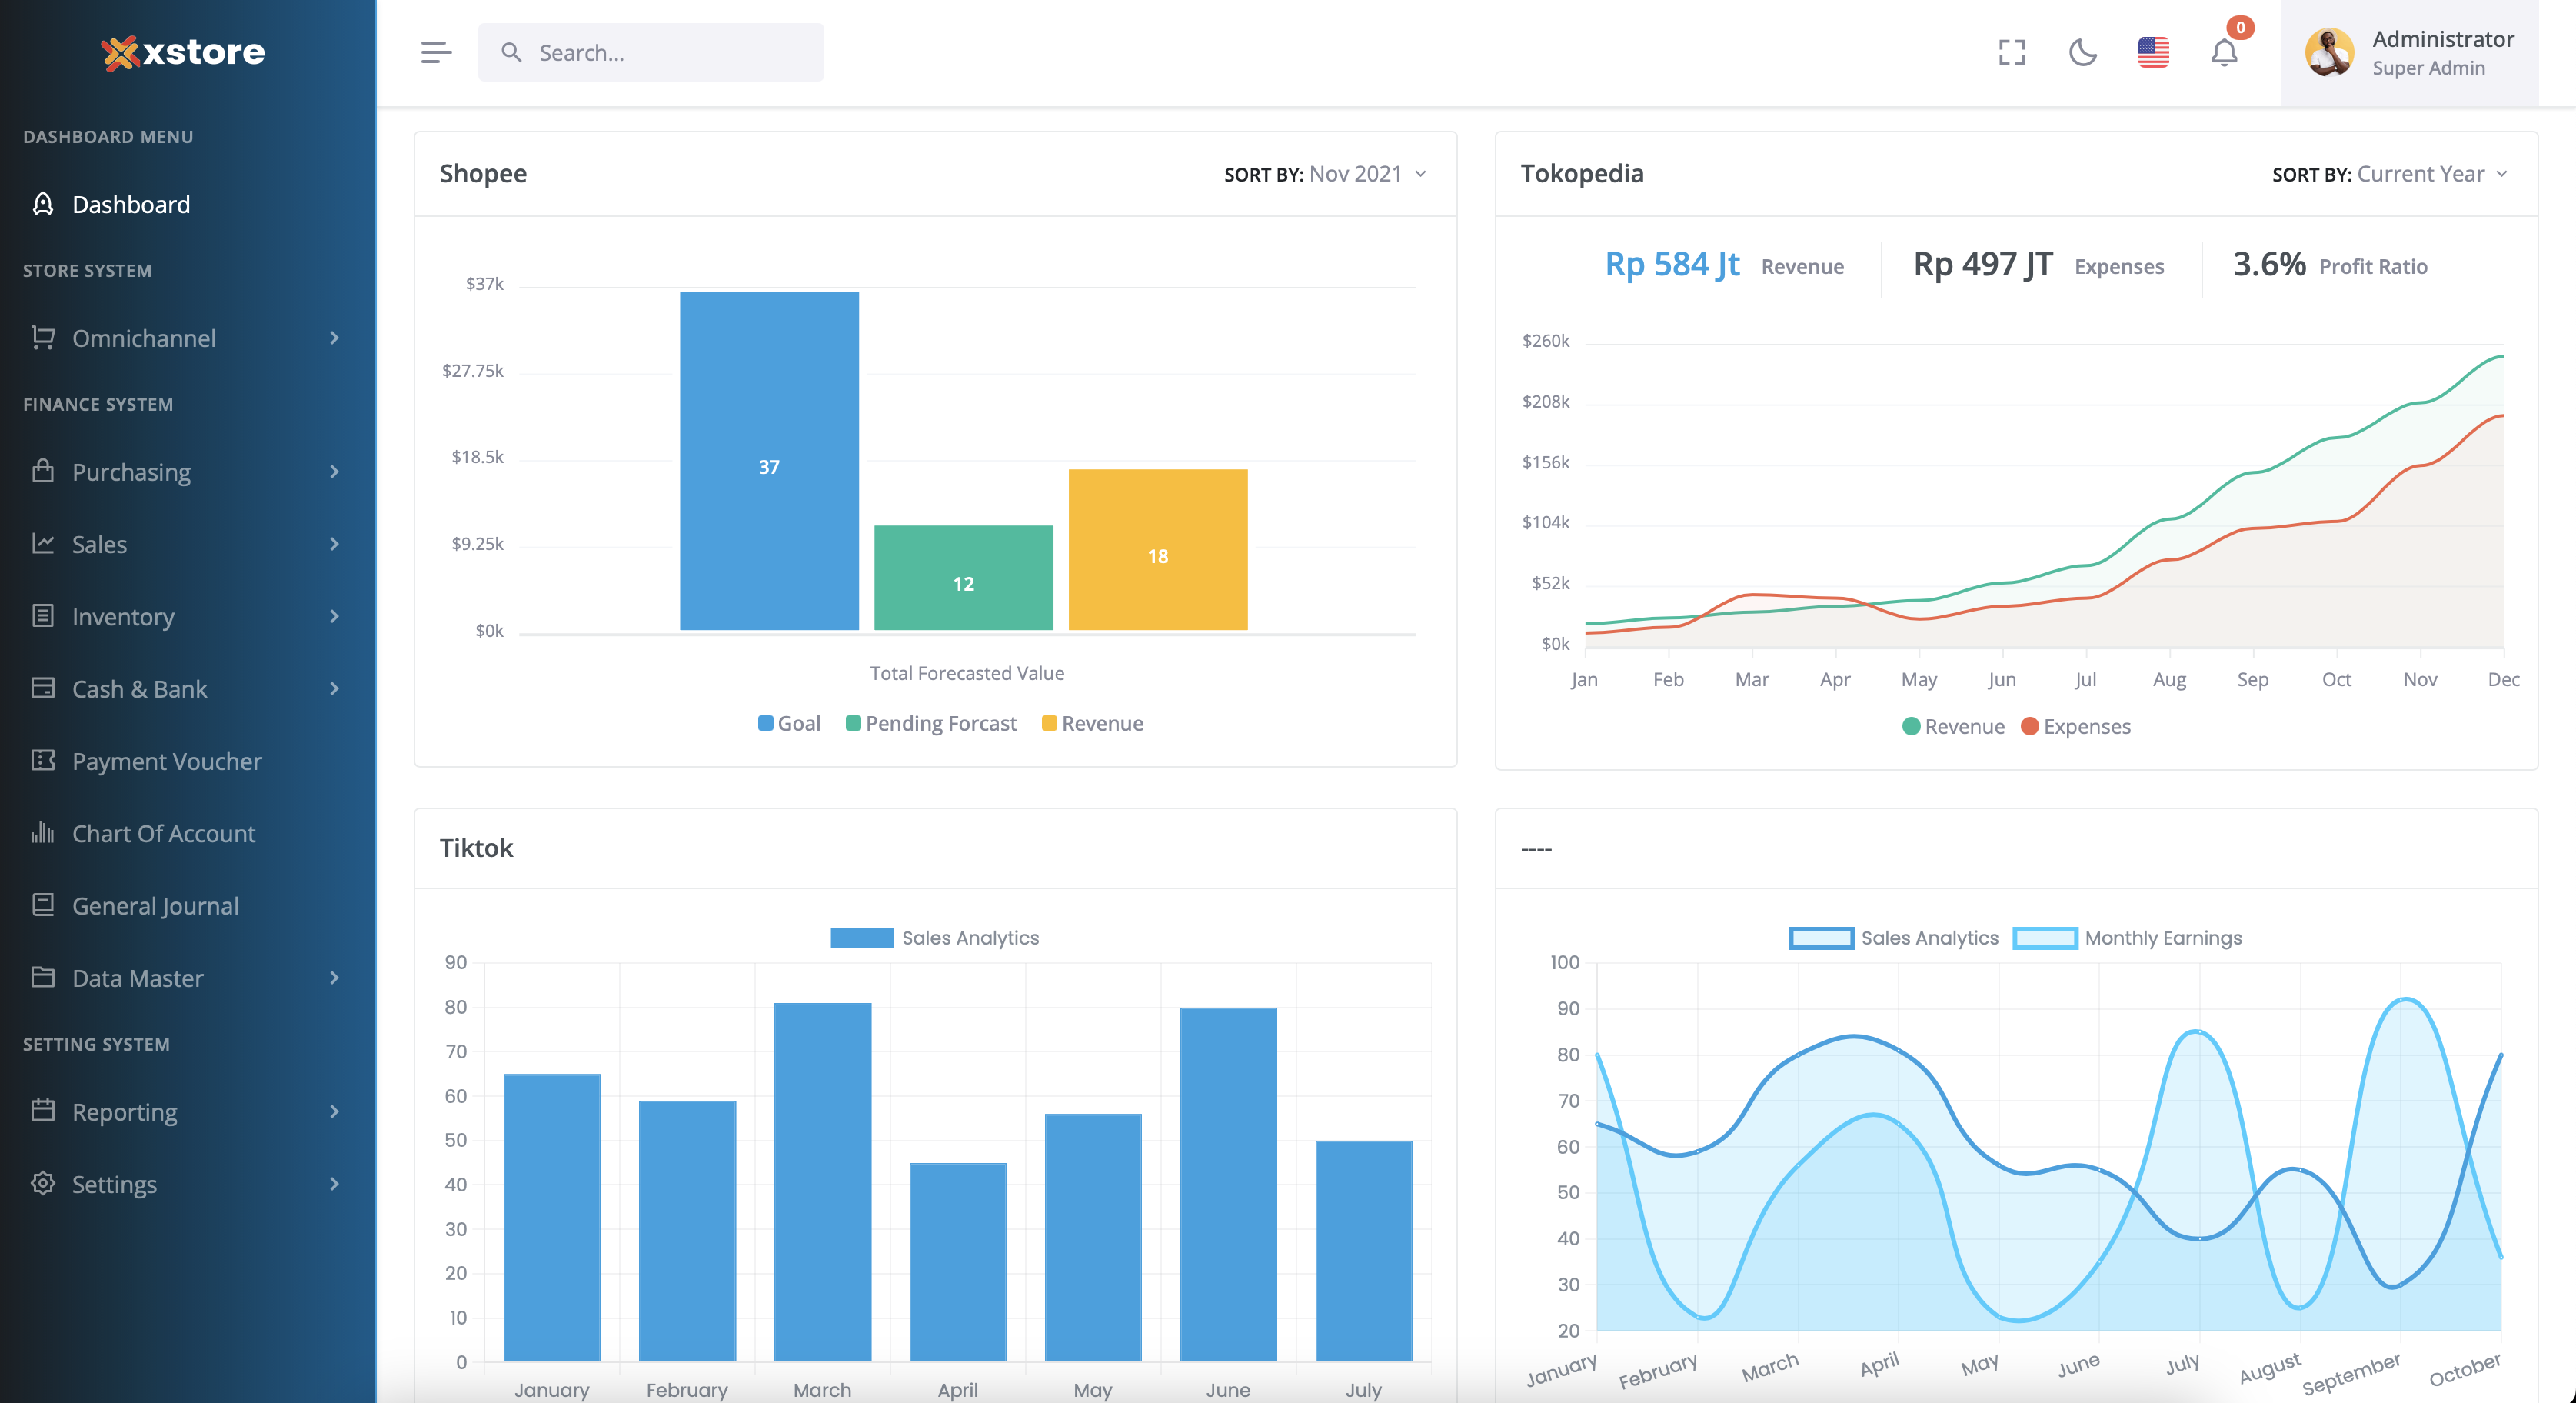Click the Inventory list icon
The height and width of the screenshot is (1403, 2576).
[43, 616]
